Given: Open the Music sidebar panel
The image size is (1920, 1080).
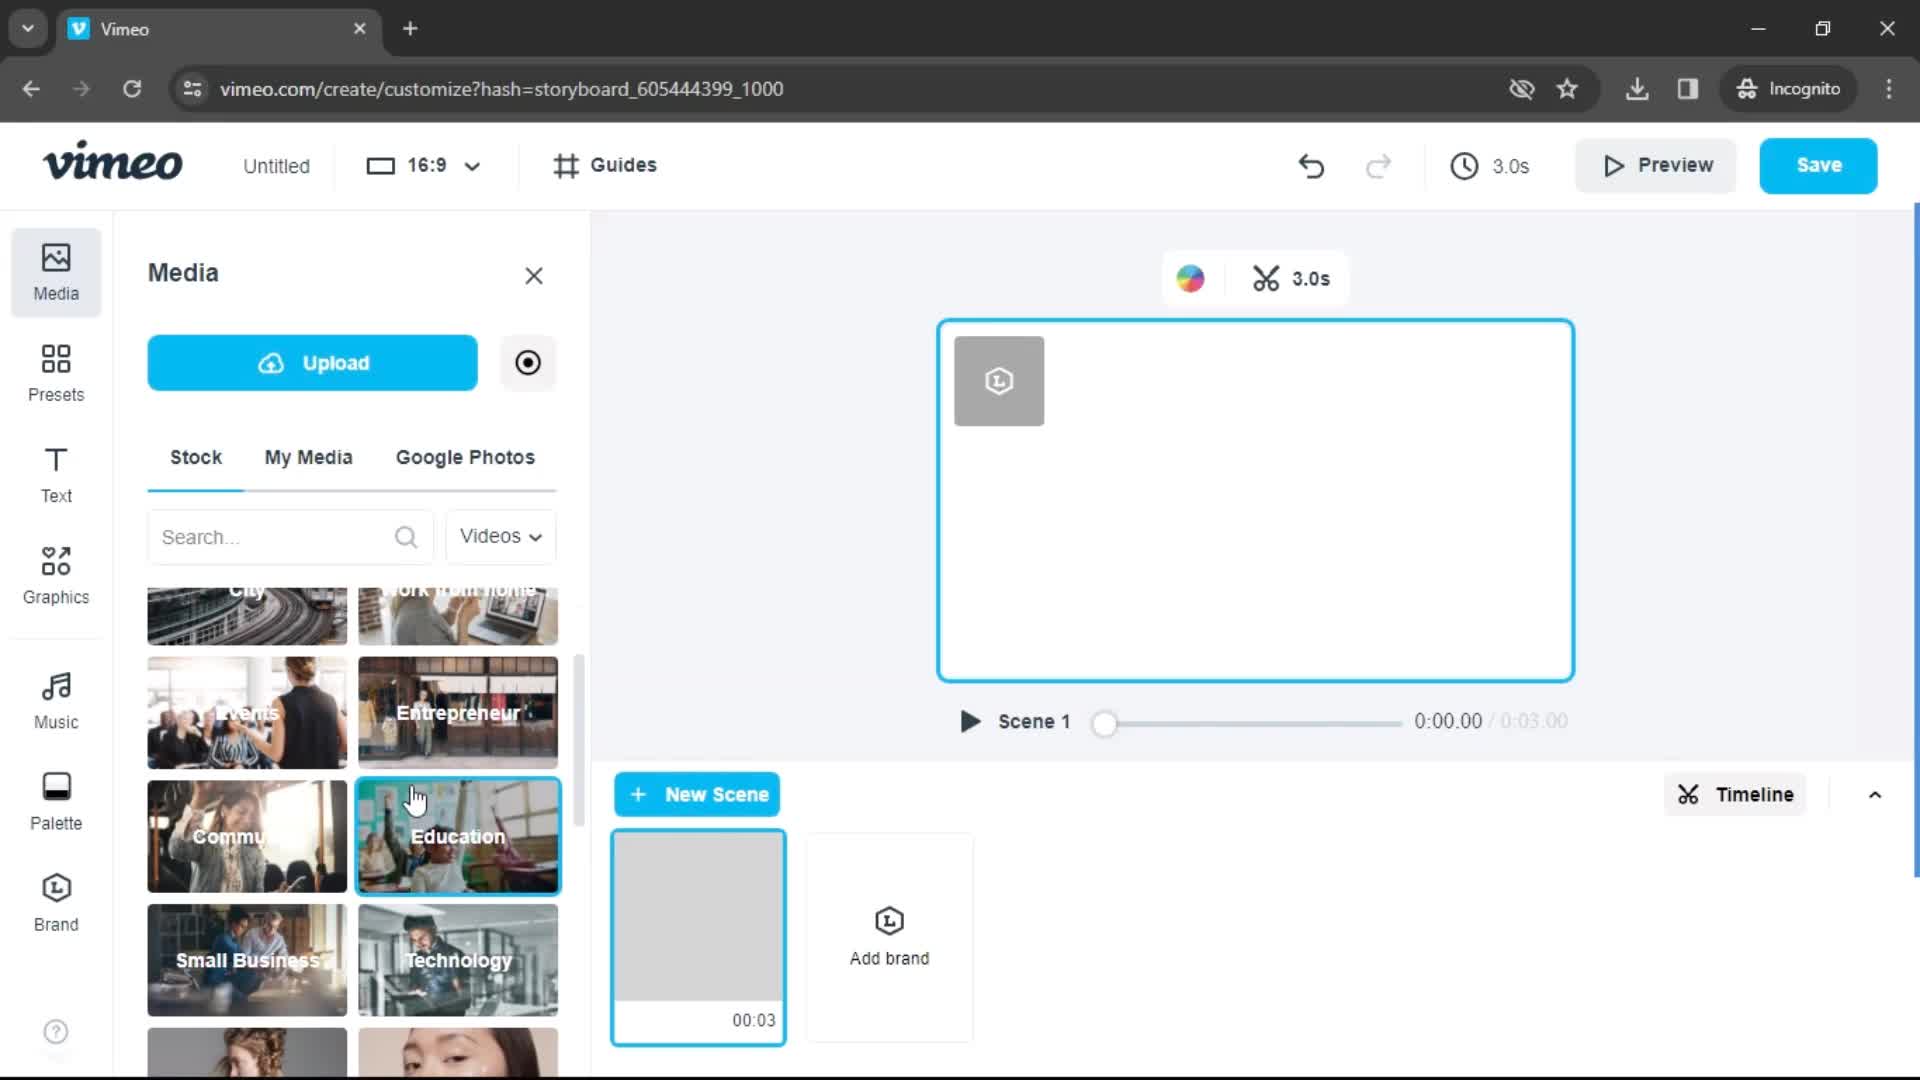Looking at the screenshot, I should click(x=56, y=700).
